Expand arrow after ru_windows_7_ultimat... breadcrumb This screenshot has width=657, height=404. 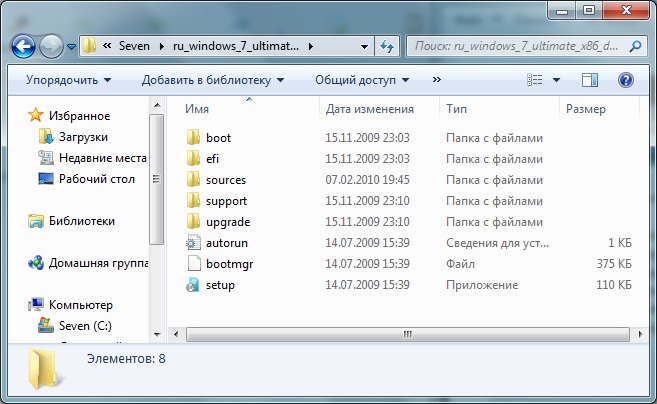point(310,46)
